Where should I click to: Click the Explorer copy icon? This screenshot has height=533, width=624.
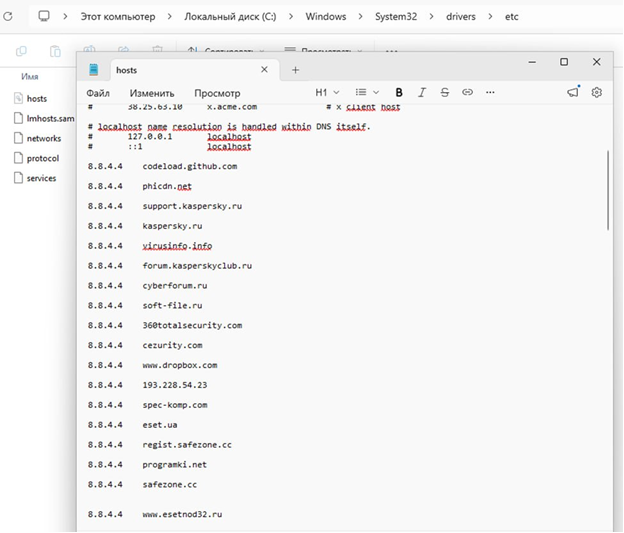click(21, 51)
